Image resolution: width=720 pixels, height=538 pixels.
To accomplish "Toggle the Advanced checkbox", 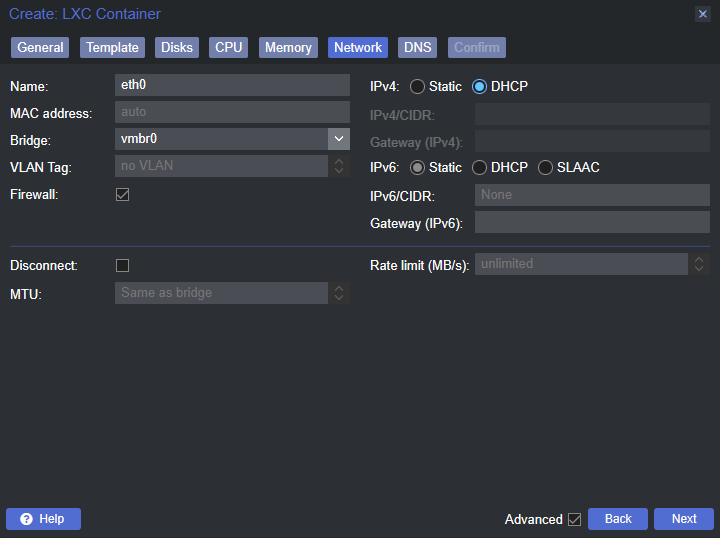I will click(574, 519).
